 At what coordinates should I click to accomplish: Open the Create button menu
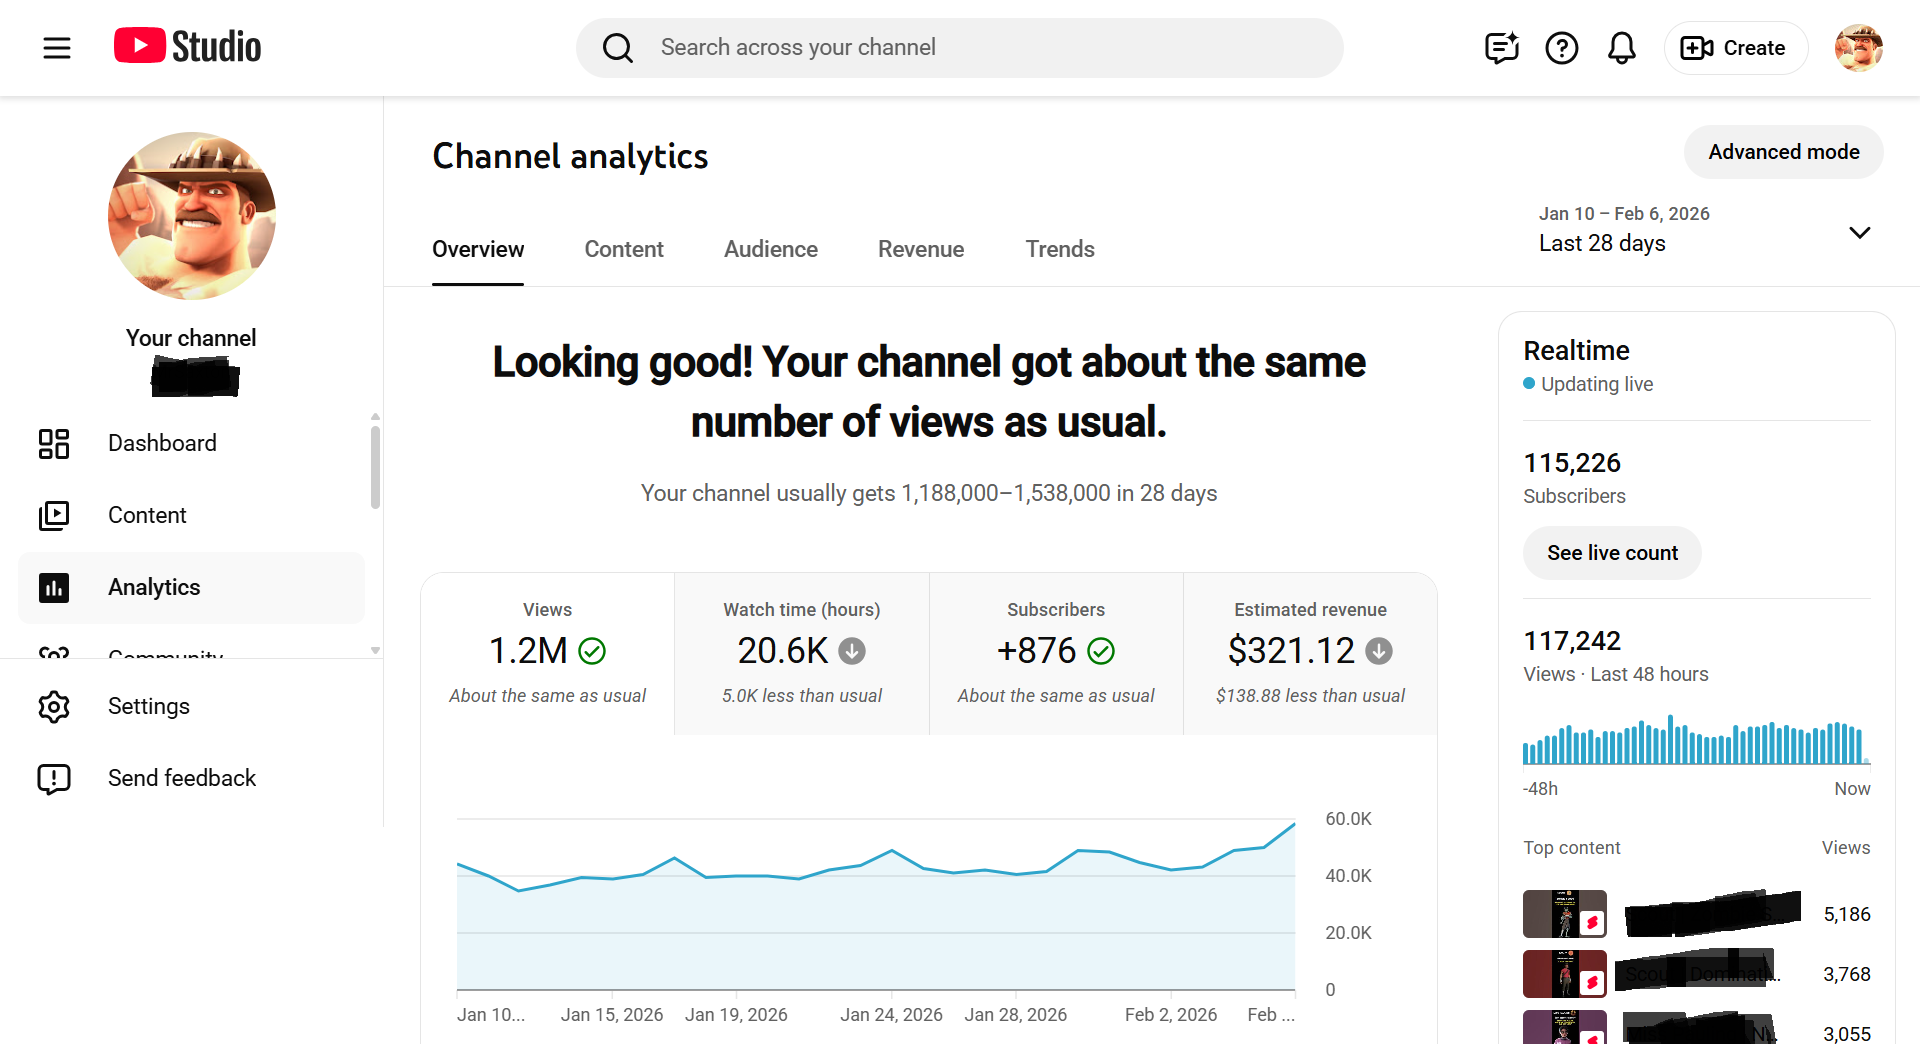point(1734,48)
